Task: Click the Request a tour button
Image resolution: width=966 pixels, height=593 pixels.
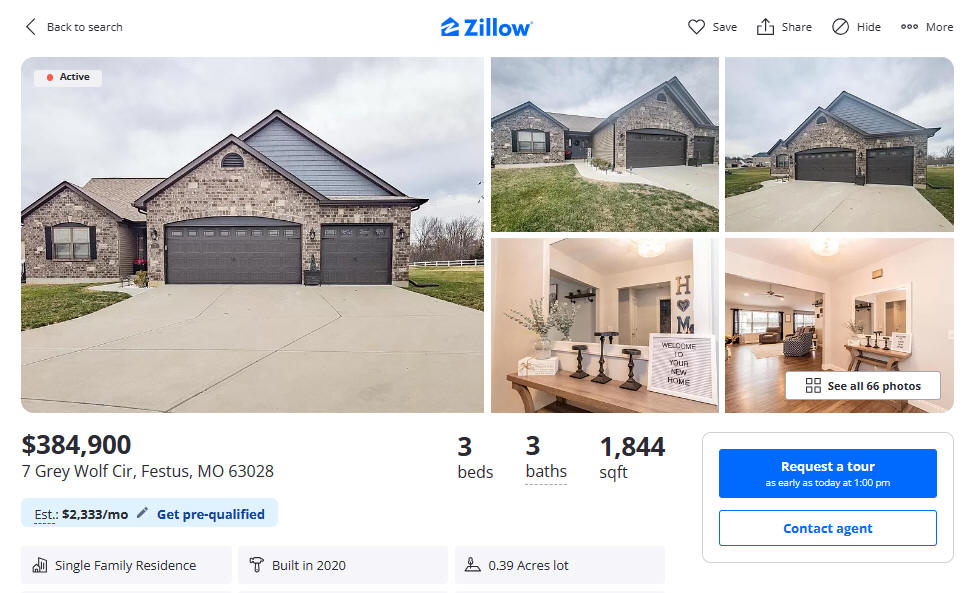Action: (827, 473)
